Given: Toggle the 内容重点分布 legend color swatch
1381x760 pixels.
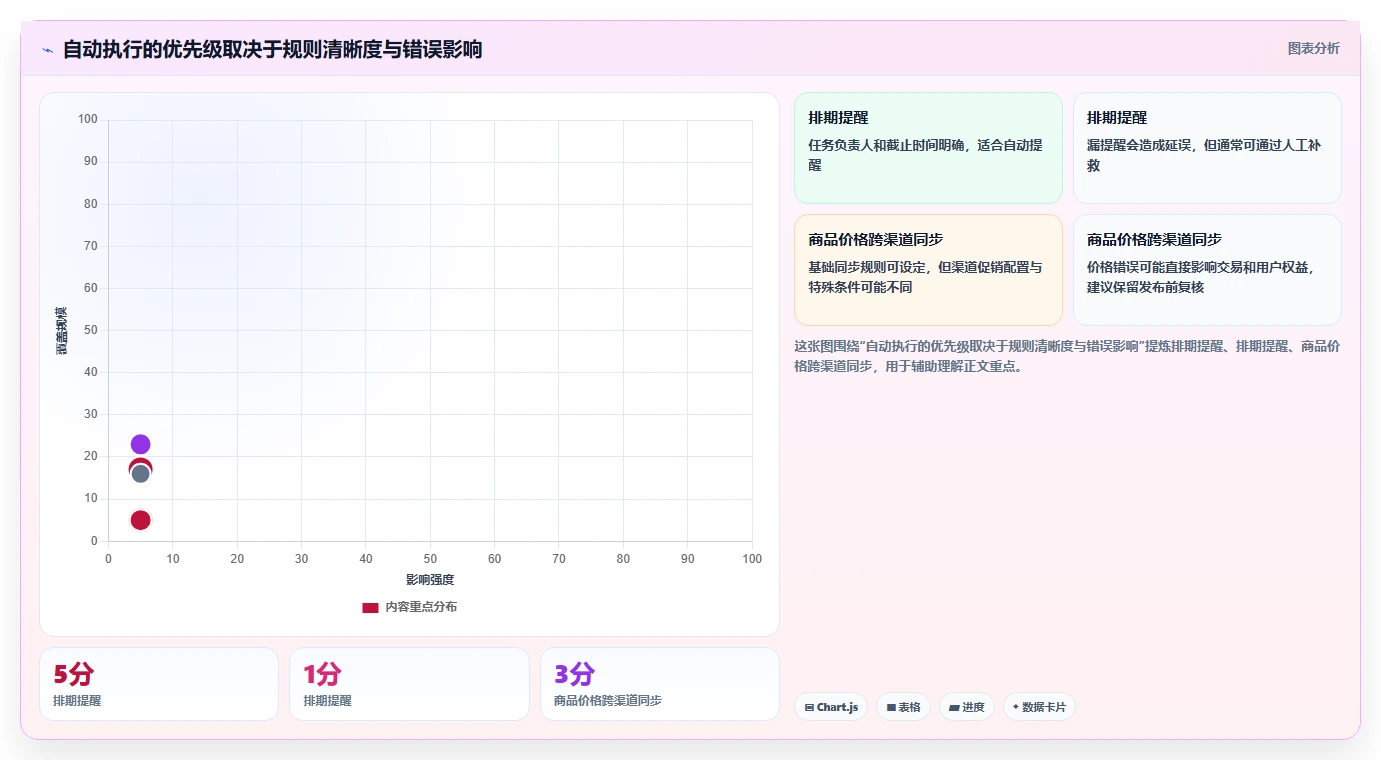Looking at the screenshot, I should 370,607.
